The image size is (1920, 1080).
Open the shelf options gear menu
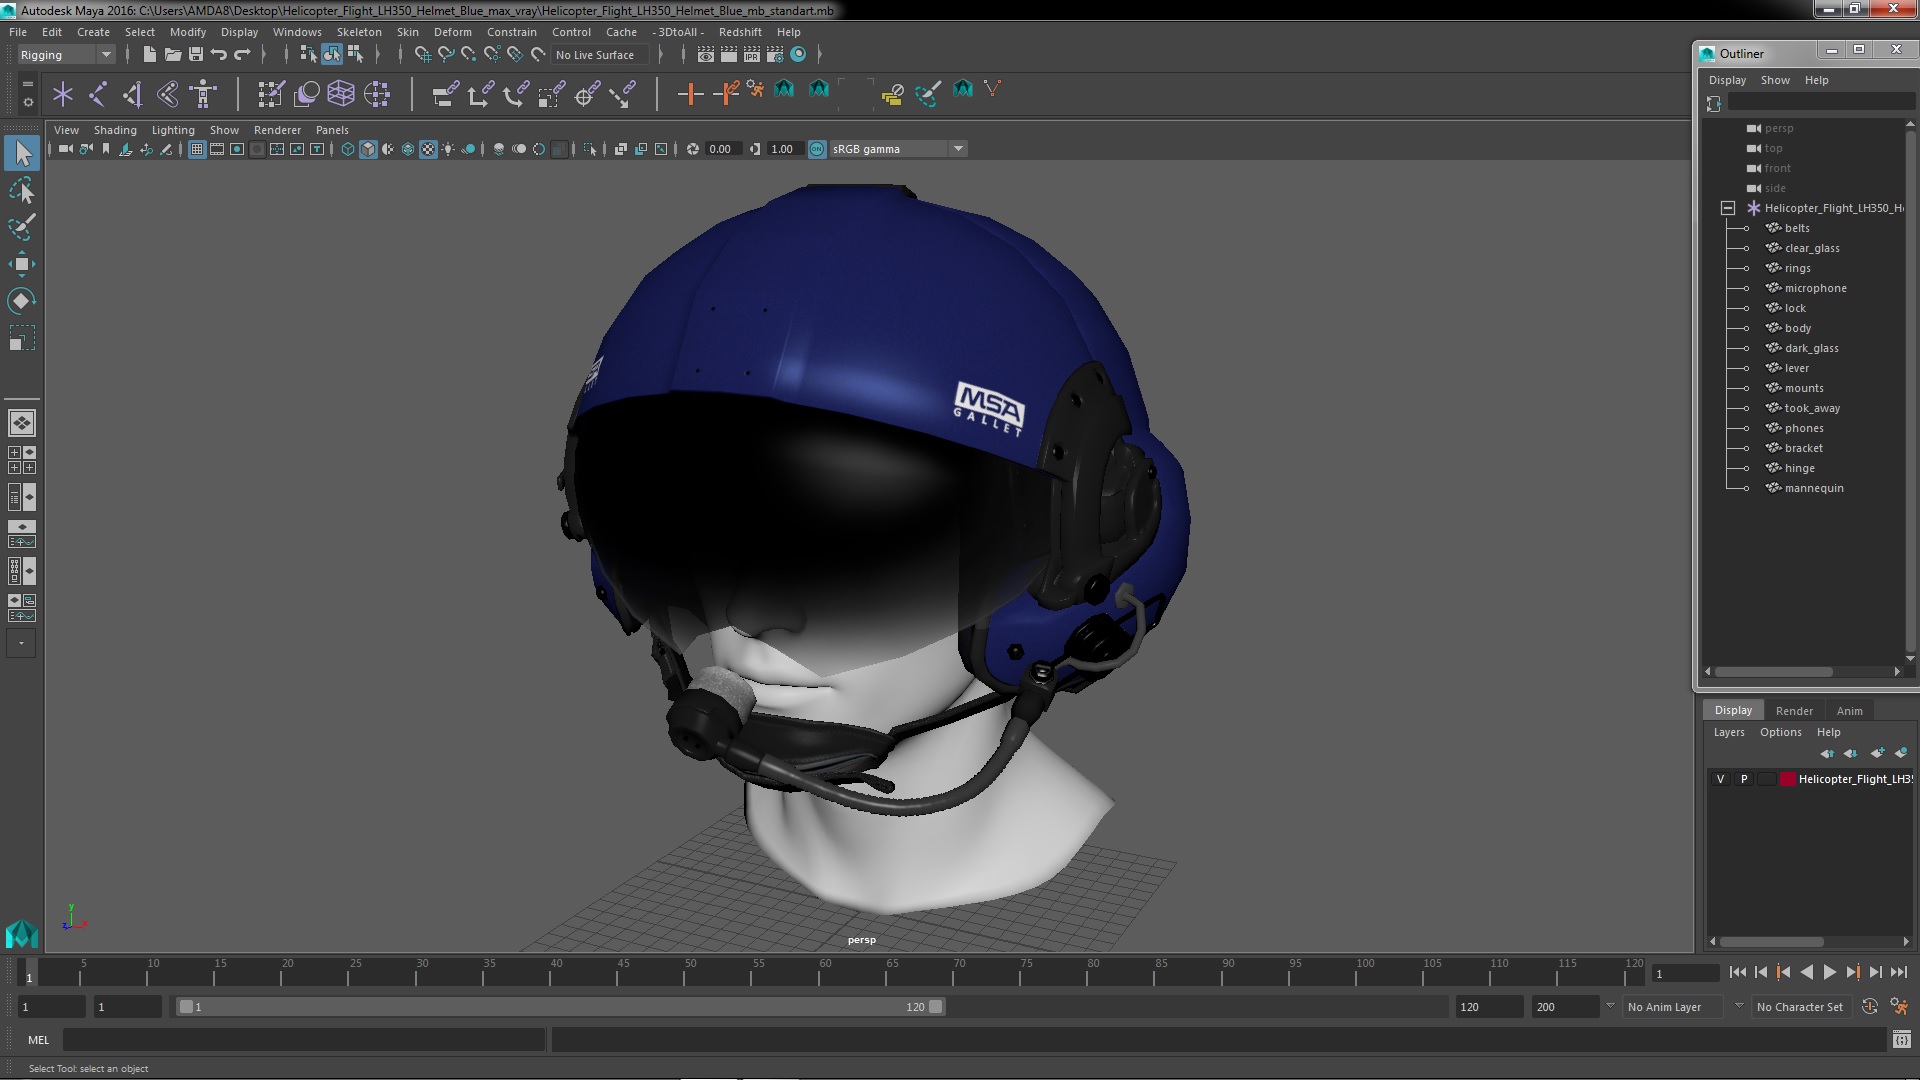point(27,102)
